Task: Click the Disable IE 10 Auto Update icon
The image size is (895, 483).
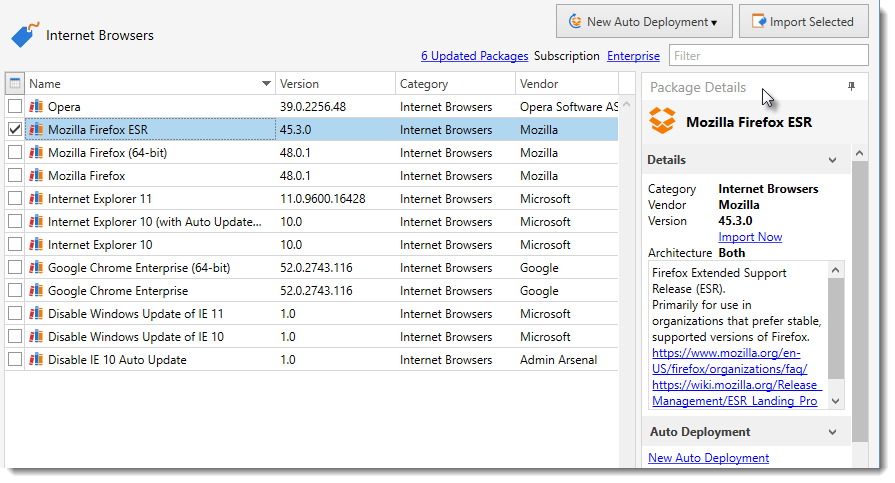Action: click(x=37, y=360)
